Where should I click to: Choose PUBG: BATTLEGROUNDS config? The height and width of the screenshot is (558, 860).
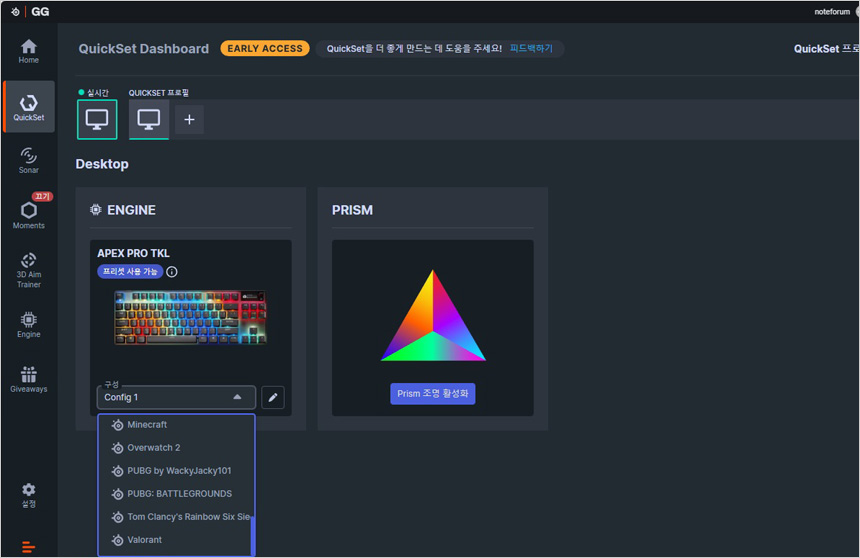click(176, 494)
